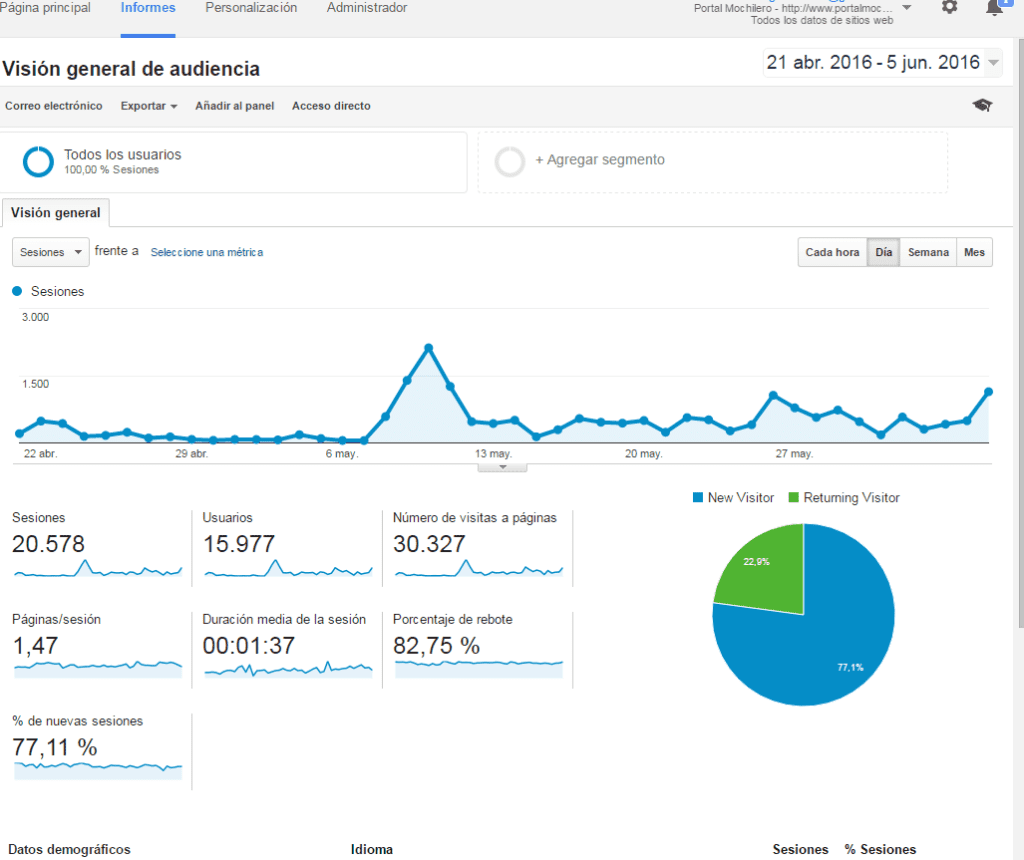Open the Sesiones metric dropdown
Viewport: 1024px width, 860px height.
tap(50, 253)
